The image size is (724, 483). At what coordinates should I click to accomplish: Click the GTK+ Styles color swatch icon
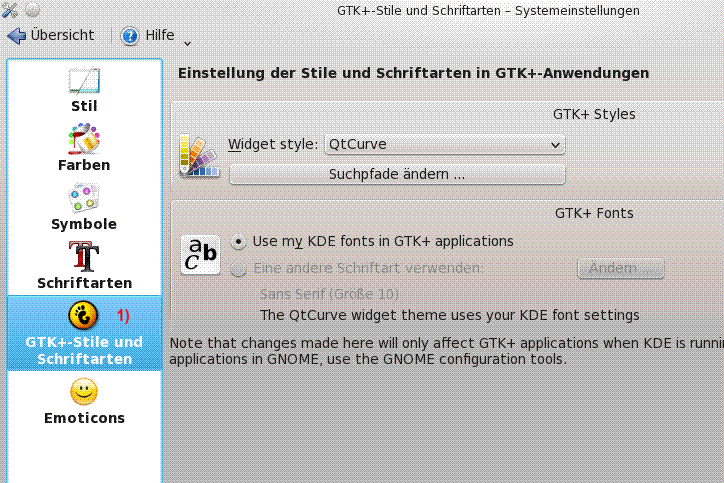[198, 157]
